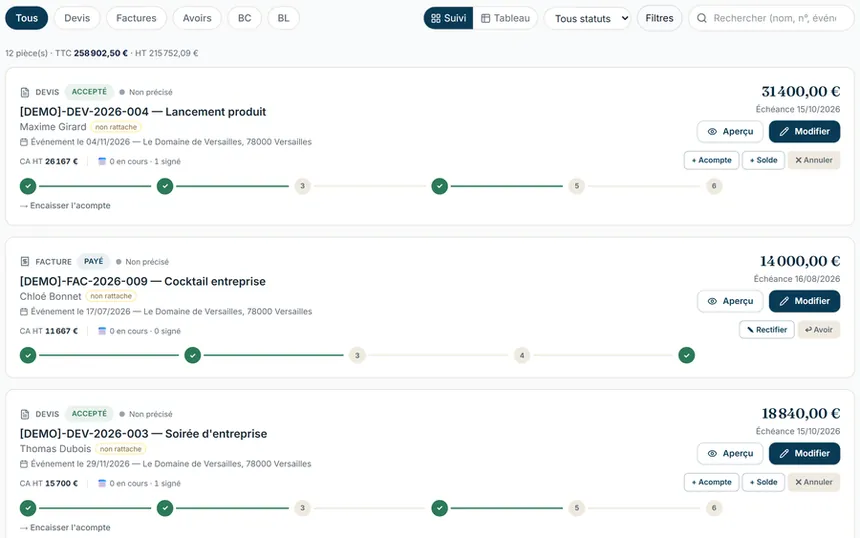The image size is (860, 538).
Task: Click contract icon beside '0 en cours · 0 signé'
Action: (101, 331)
